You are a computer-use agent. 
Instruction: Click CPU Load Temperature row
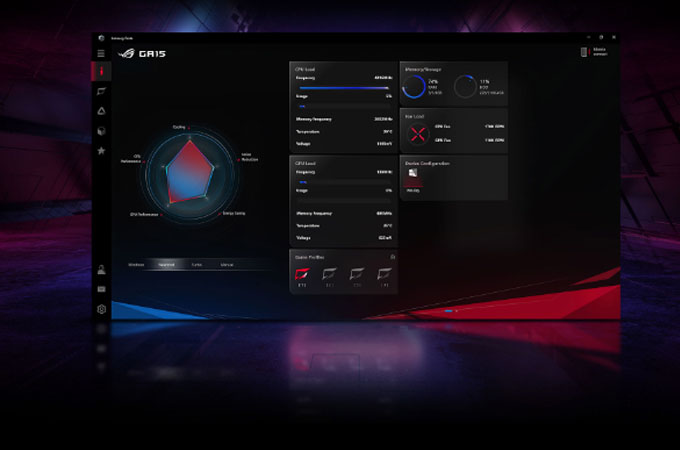click(344, 131)
